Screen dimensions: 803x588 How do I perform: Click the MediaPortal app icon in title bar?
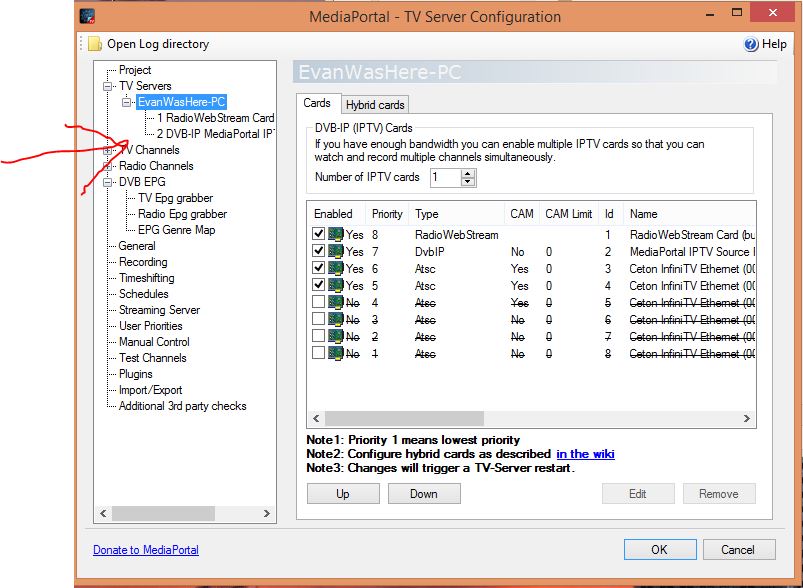click(x=88, y=16)
